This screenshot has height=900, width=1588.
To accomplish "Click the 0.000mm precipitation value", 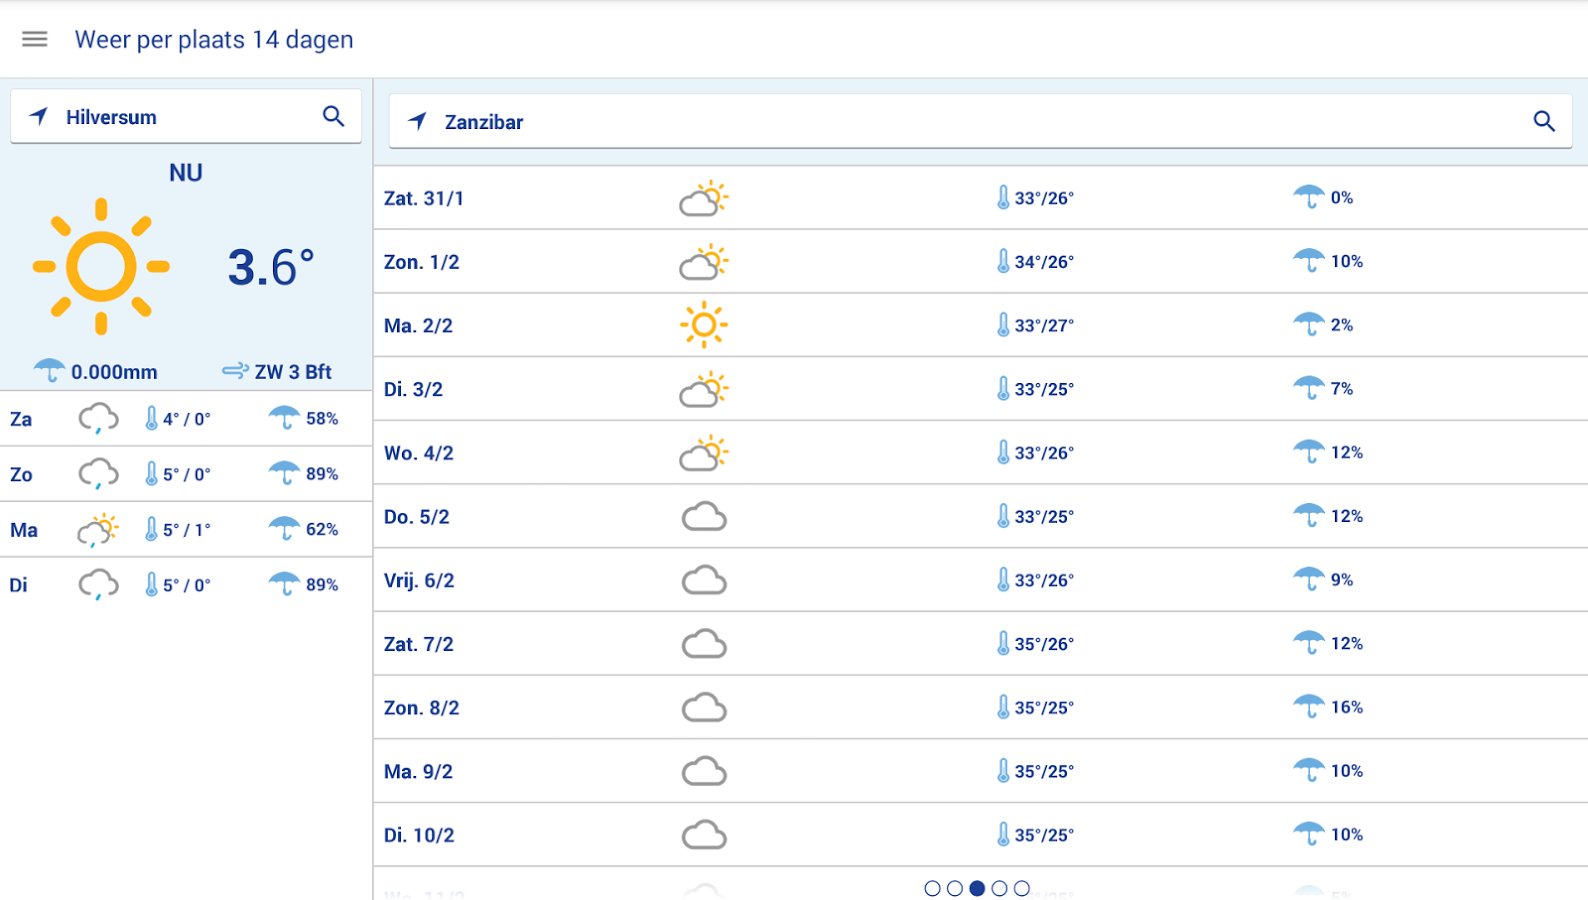I will (x=114, y=372).
